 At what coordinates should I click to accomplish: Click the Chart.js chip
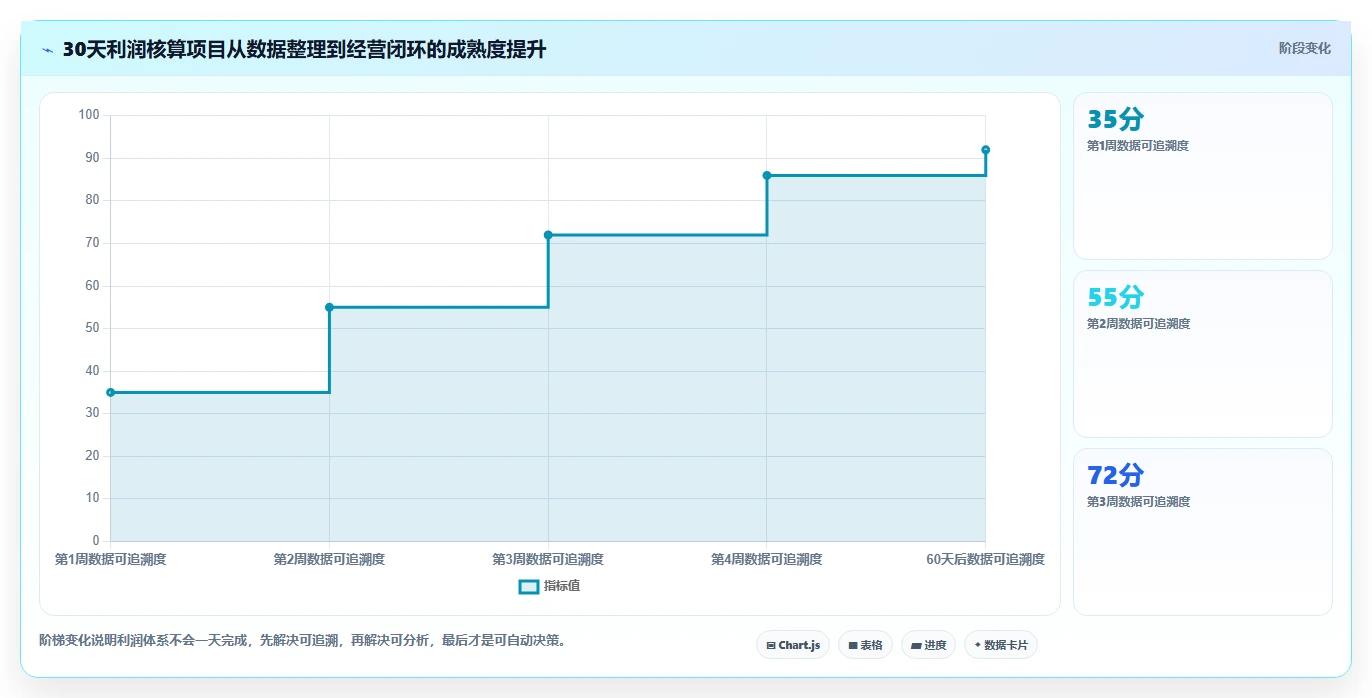pyautogui.click(x=793, y=645)
